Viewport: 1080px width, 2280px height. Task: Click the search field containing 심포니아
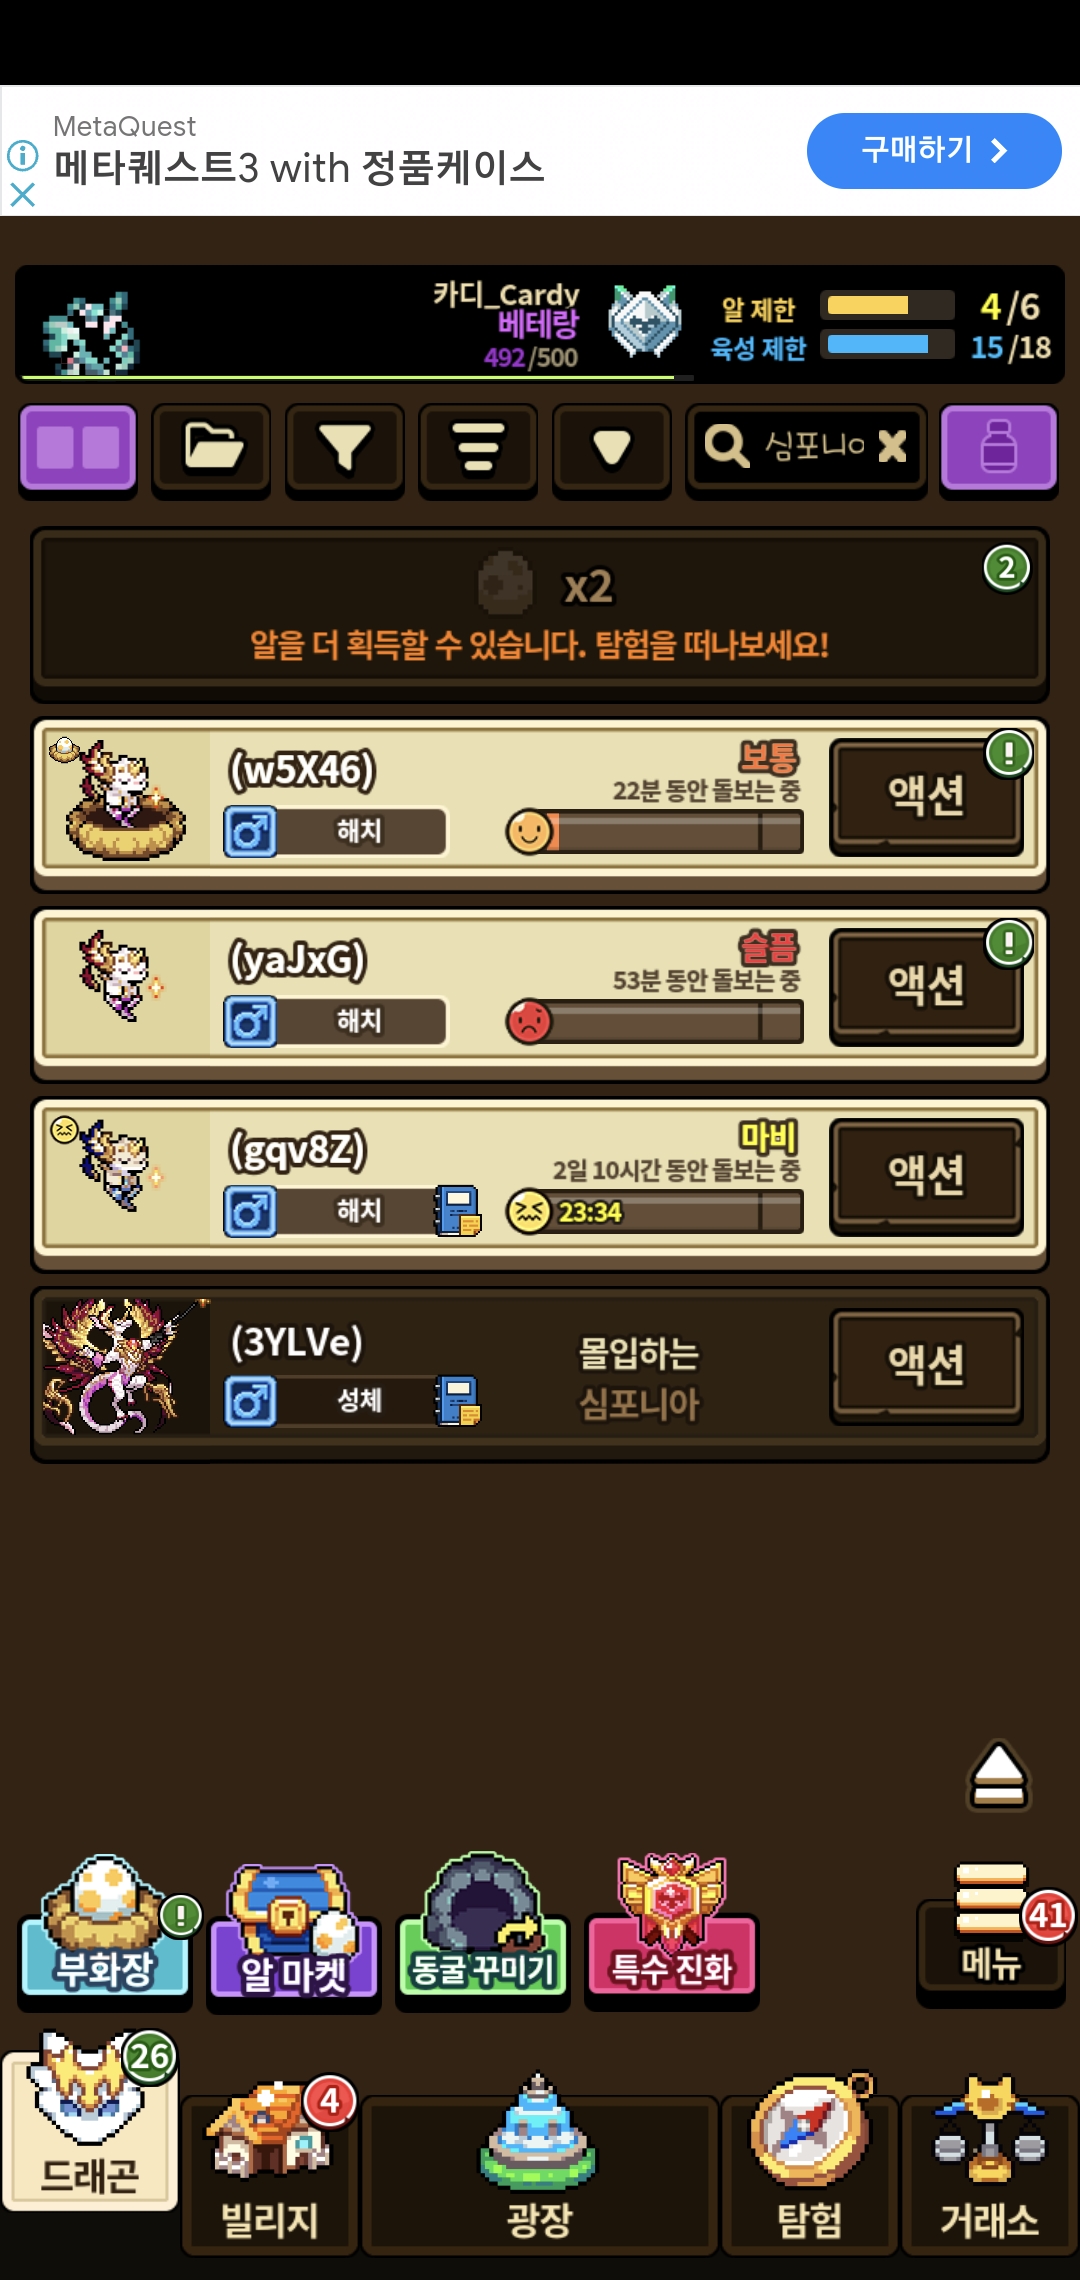pyautogui.click(x=806, y=448)
